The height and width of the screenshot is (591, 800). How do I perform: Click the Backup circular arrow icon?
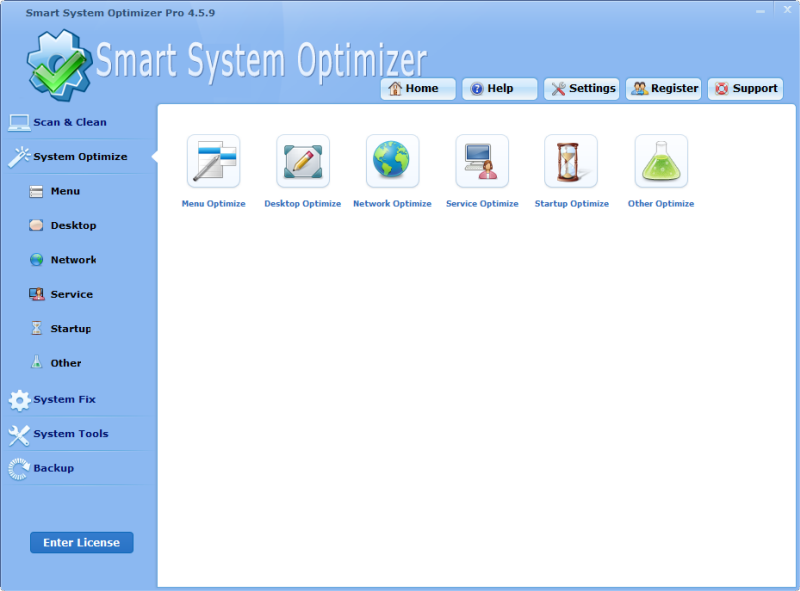19,469
